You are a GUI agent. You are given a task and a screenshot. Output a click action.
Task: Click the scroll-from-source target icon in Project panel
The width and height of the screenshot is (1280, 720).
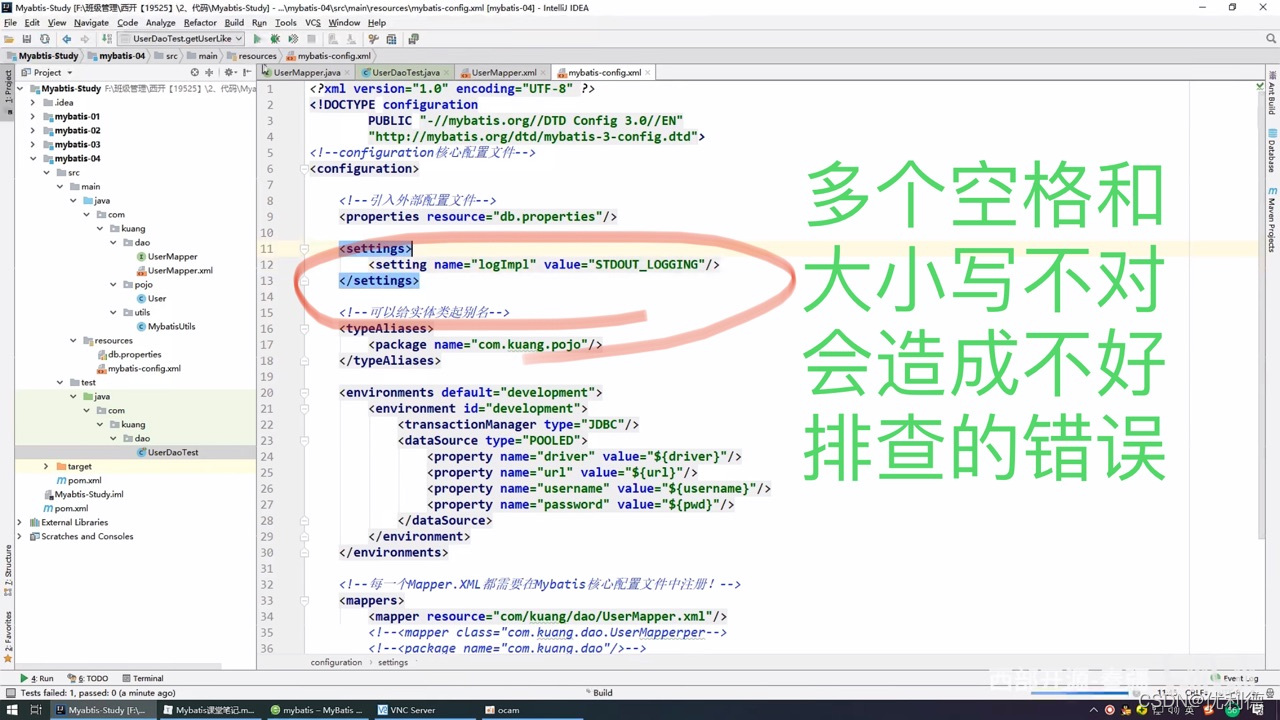point(194,72)
